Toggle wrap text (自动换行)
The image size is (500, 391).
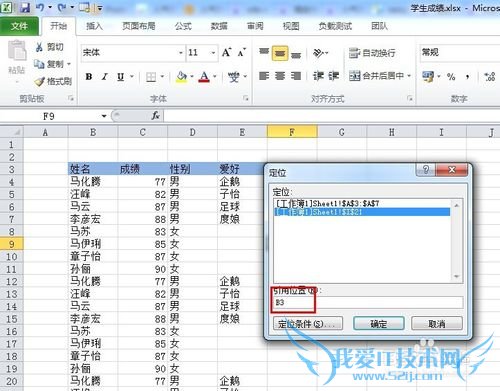point(372,53)
